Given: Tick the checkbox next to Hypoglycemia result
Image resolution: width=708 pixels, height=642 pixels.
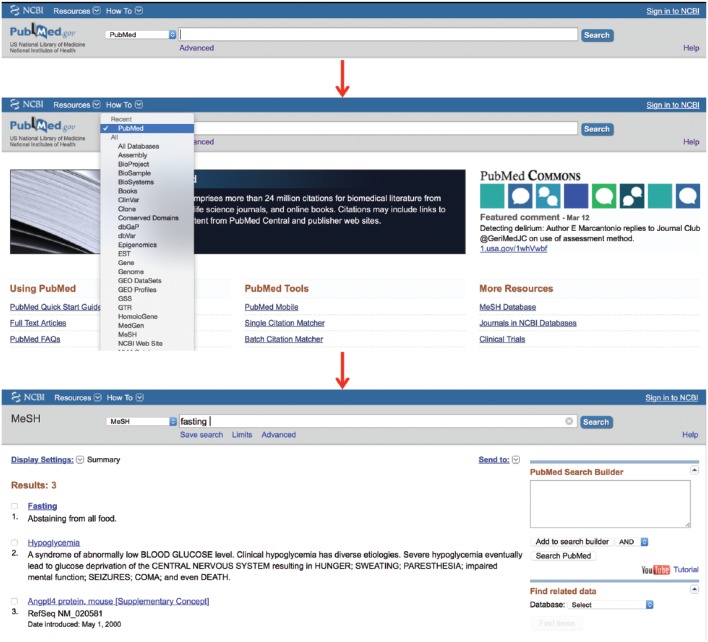Looking at the screenshot, I should pyautogui.click(x=14, y=543).
